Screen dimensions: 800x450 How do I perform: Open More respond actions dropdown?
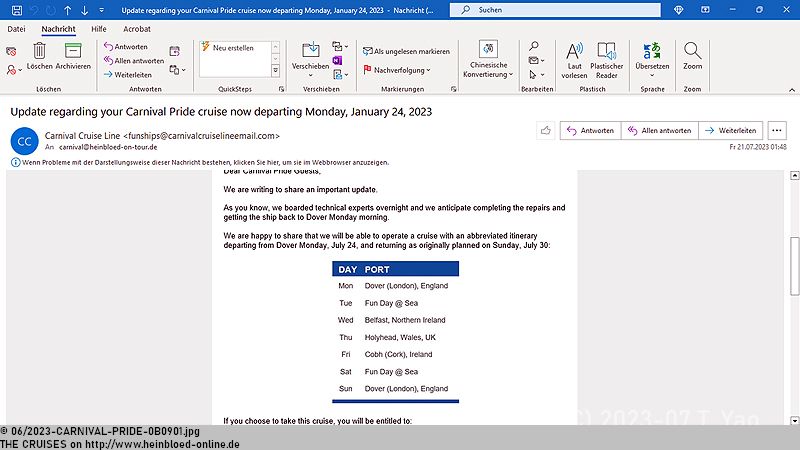[178, 70]
